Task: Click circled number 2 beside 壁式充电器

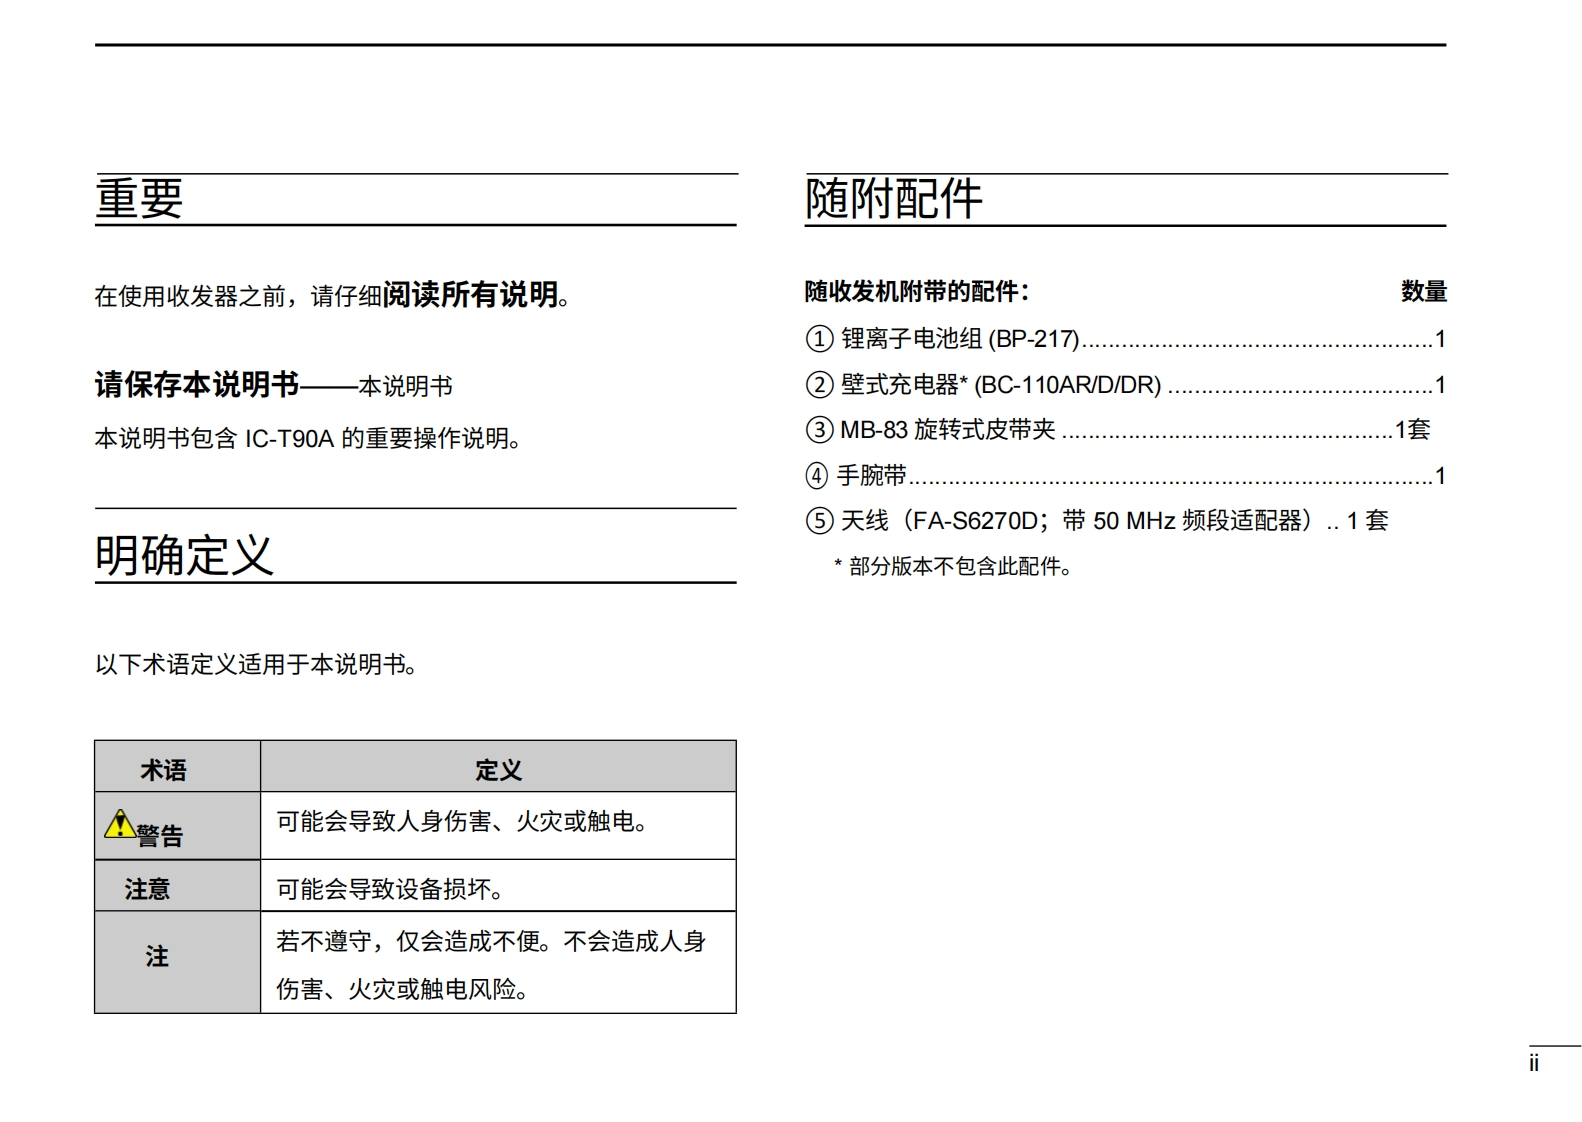Action: 819,385
